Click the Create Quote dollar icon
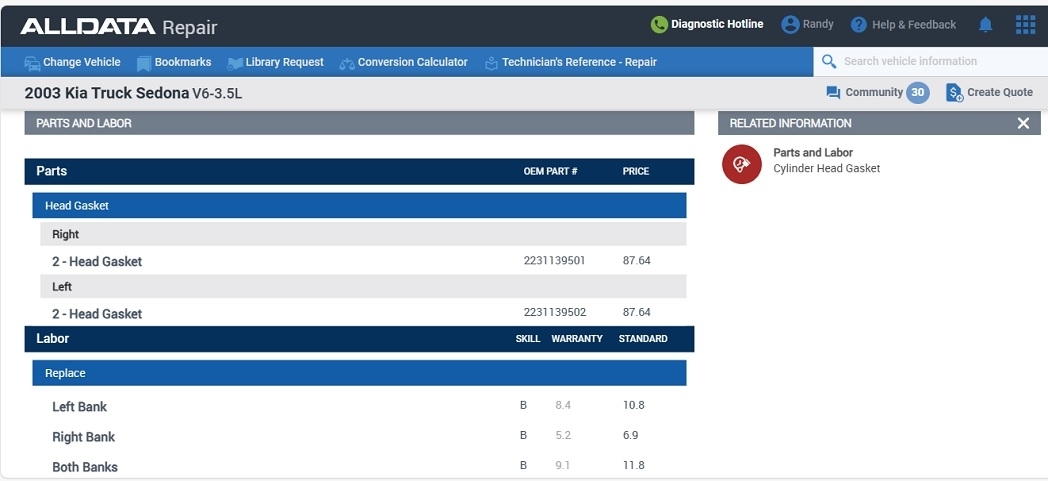1048x481 pixels. pyautogui.click(x=954, y=93)
